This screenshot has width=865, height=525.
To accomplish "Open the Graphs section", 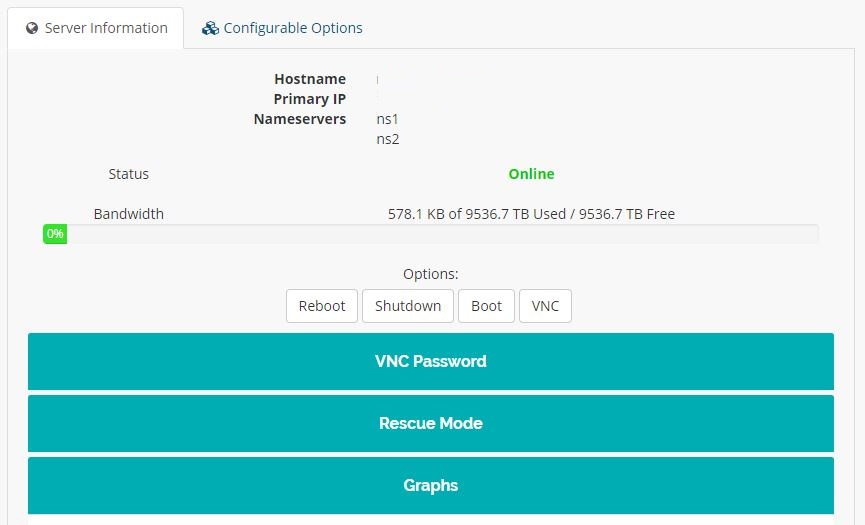I will point(430,485).
